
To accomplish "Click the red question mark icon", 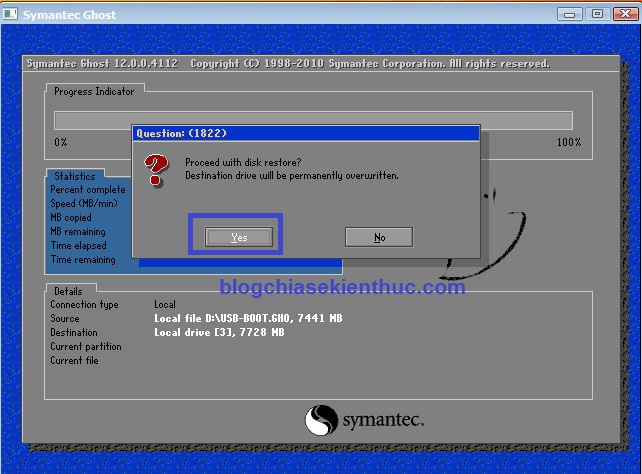I will [x=156, y=170].
